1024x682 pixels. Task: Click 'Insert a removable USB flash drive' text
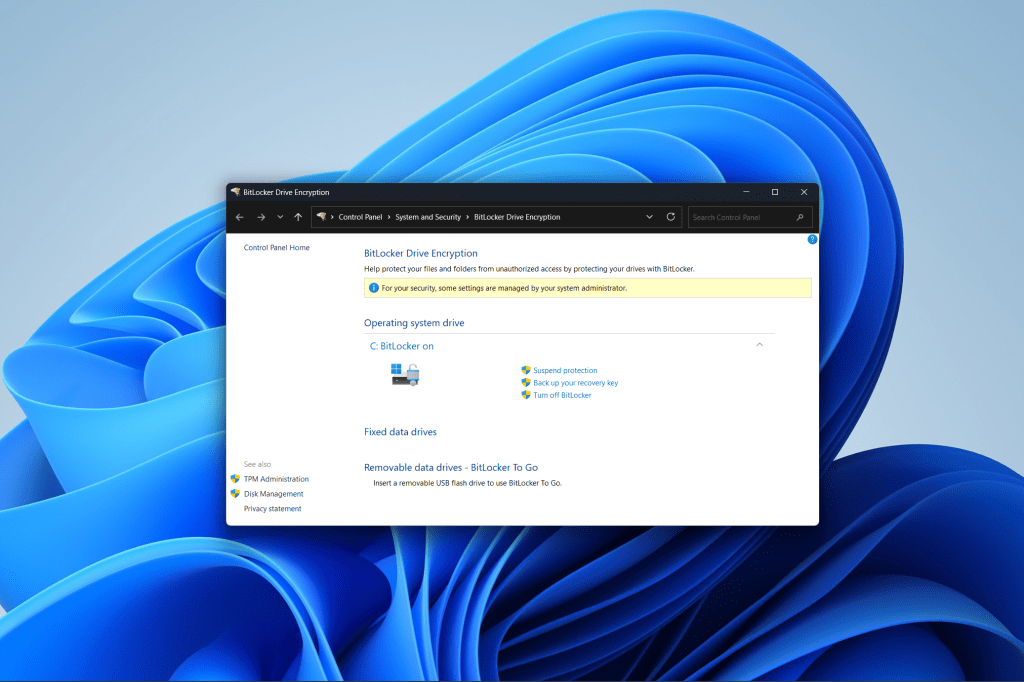click(467, 483)
